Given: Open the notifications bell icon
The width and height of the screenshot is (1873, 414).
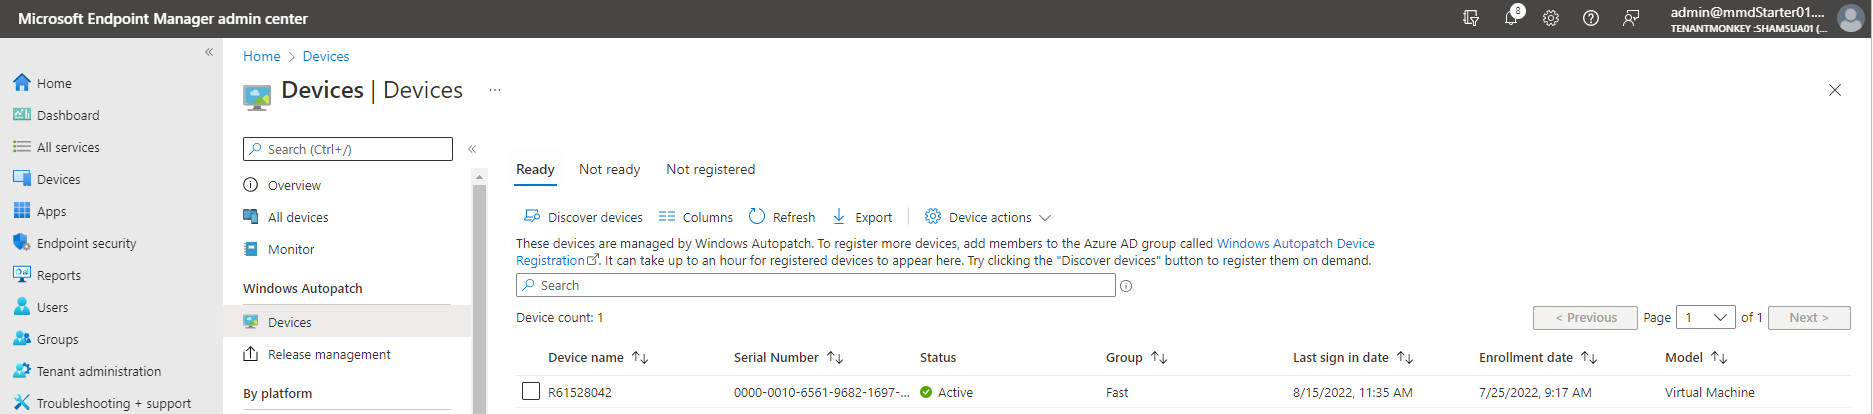Looking at the screenshot, I should tap(1511, 18).
